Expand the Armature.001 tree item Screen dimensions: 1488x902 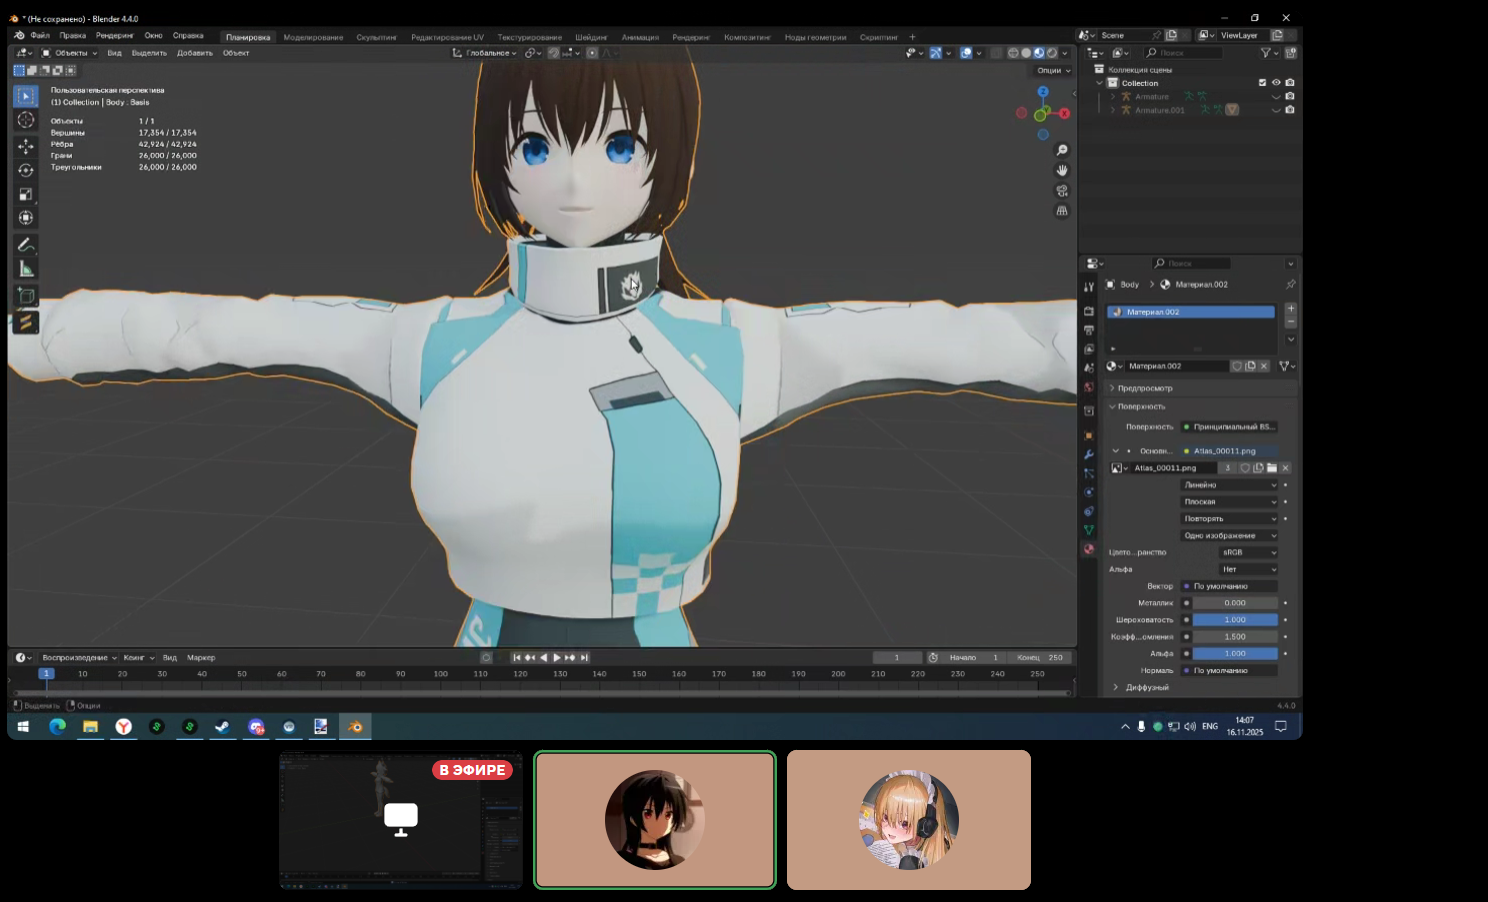click(1112, 110)
